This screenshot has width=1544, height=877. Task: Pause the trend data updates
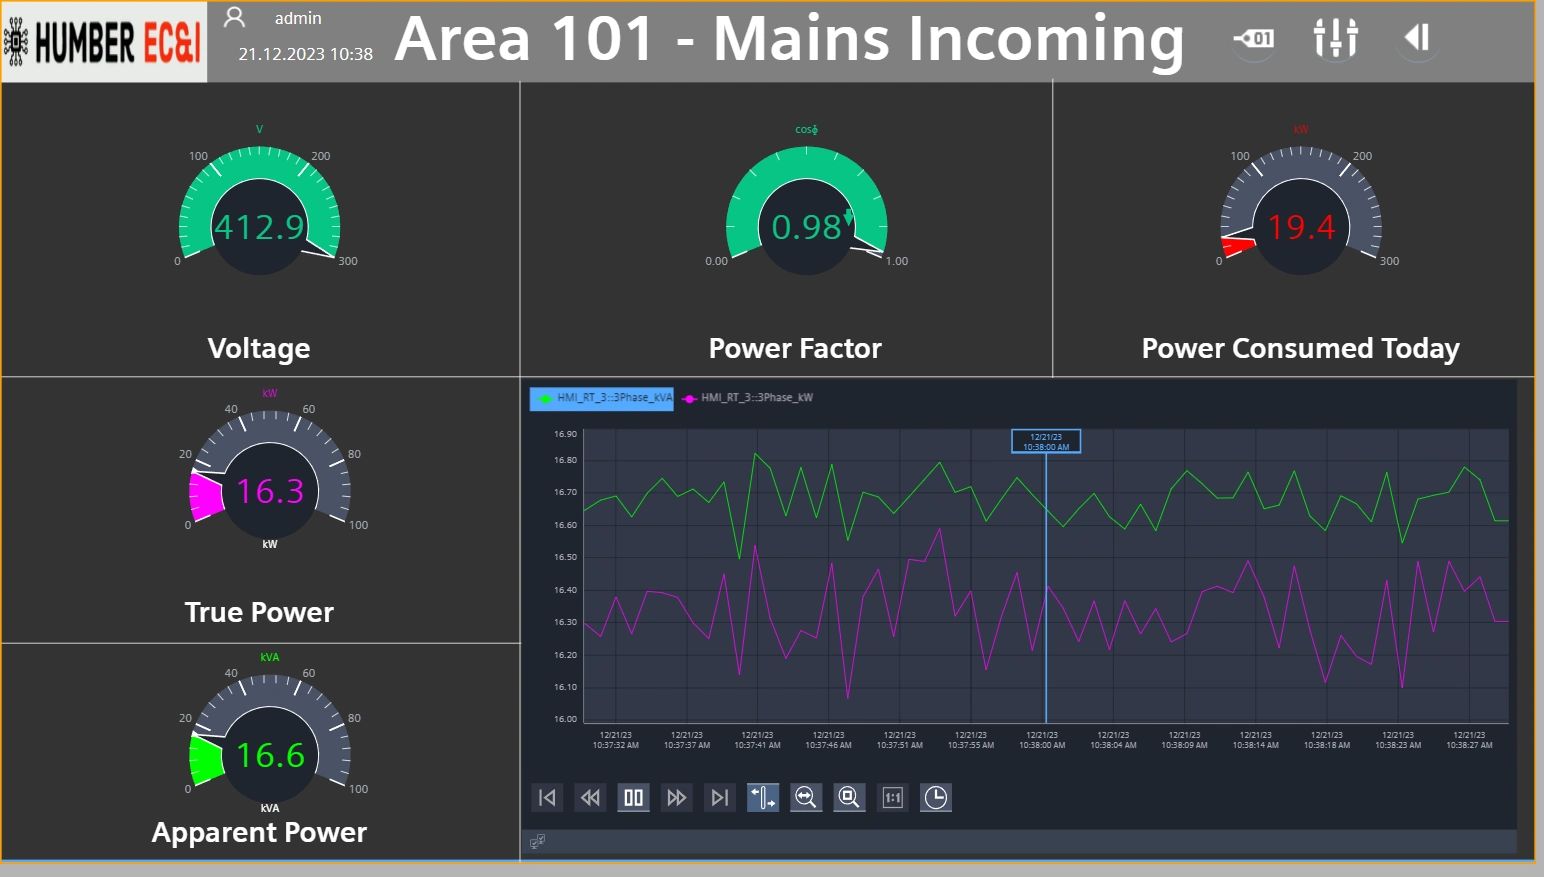(x=633, y=797)
